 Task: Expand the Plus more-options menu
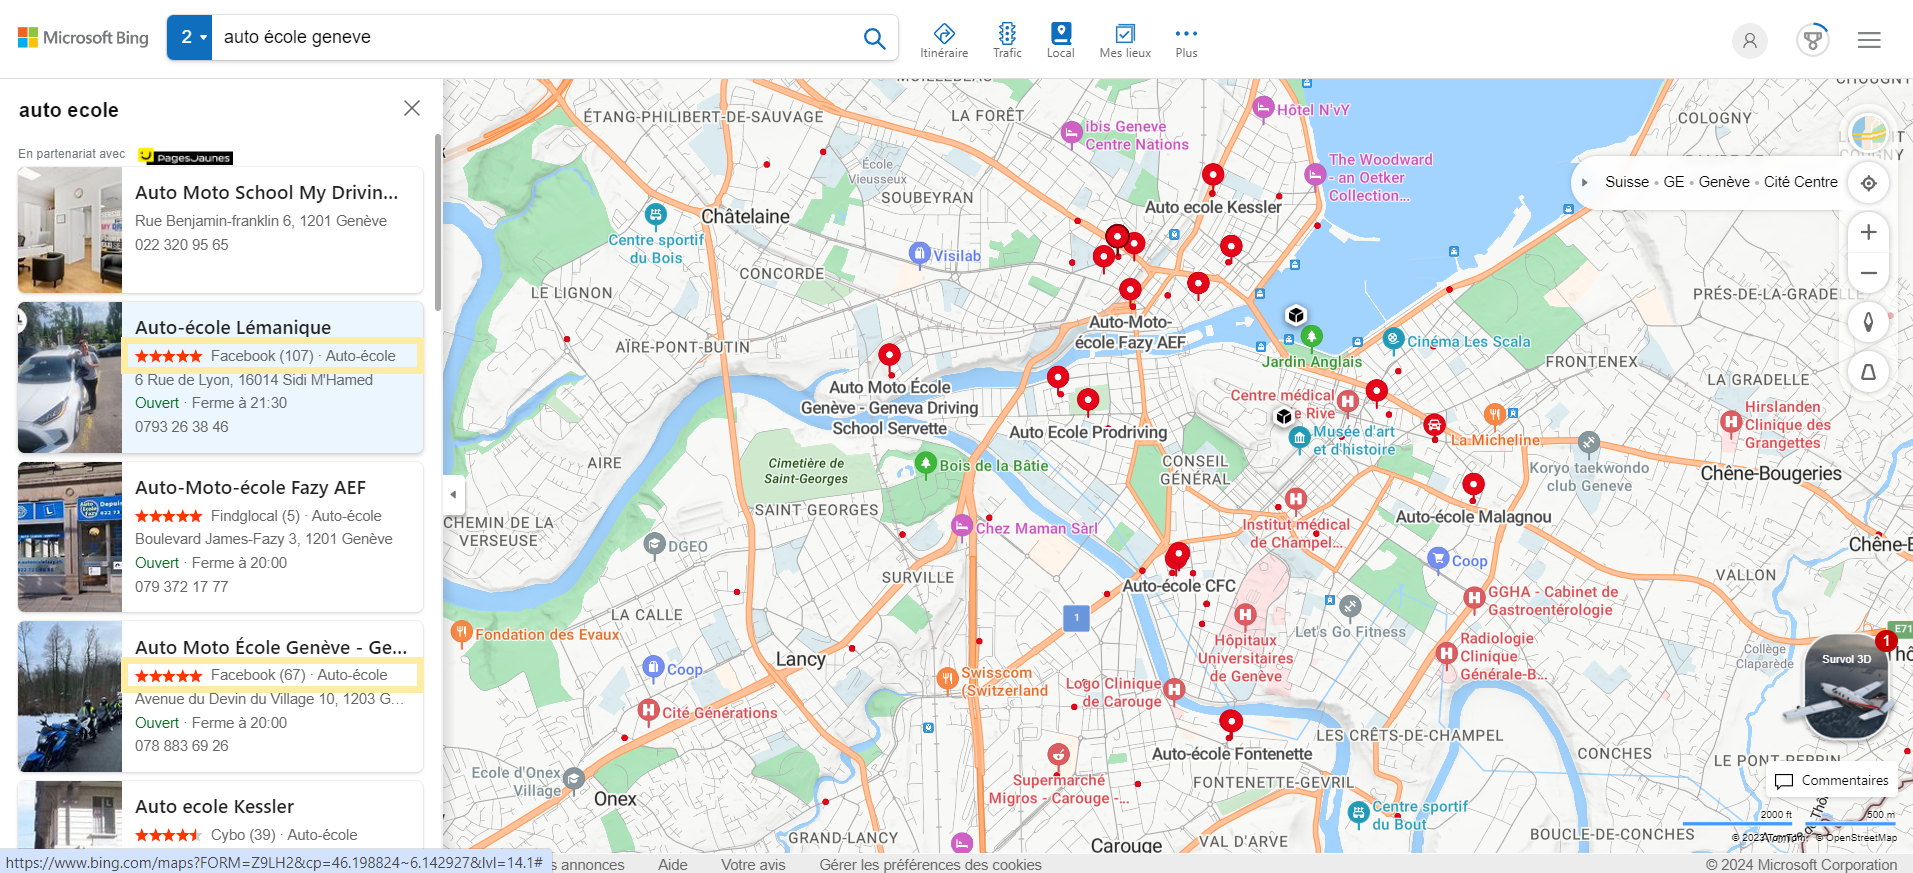click(1186, 40)
